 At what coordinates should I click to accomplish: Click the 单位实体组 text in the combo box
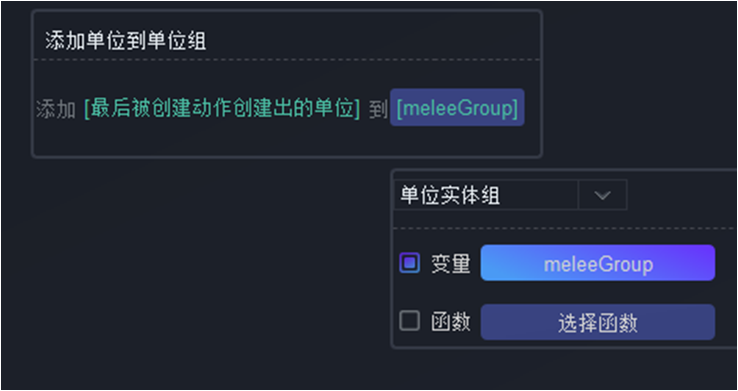[450, 195]
